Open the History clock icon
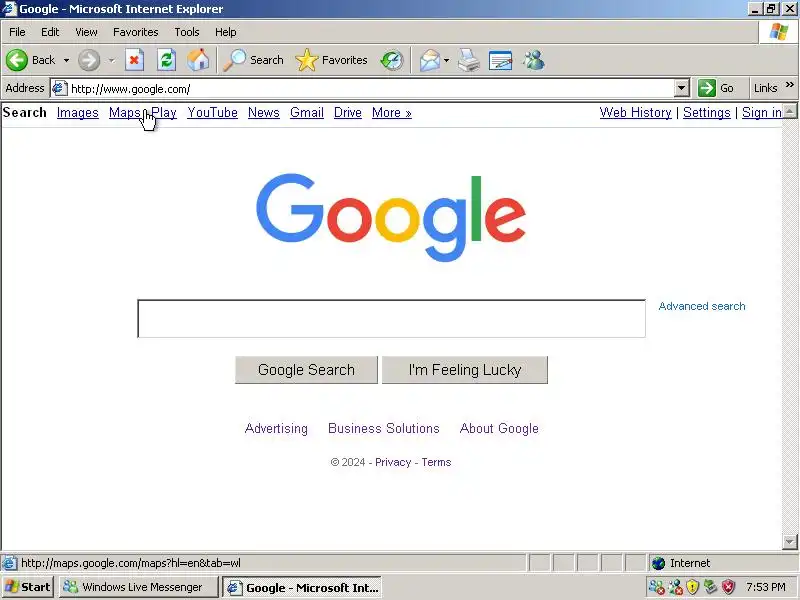 [392, 60]
